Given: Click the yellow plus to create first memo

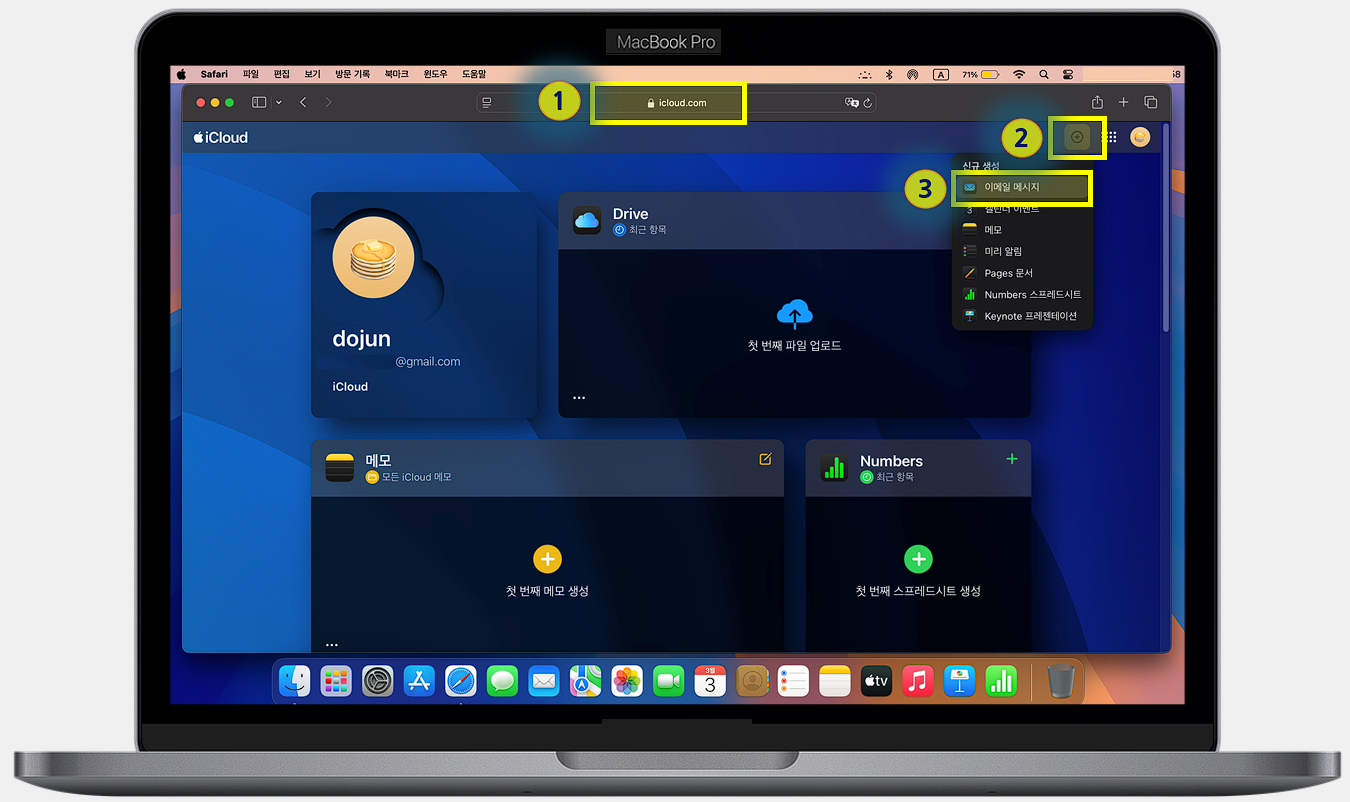Looking at the screenshot, I should coord(547,559).
